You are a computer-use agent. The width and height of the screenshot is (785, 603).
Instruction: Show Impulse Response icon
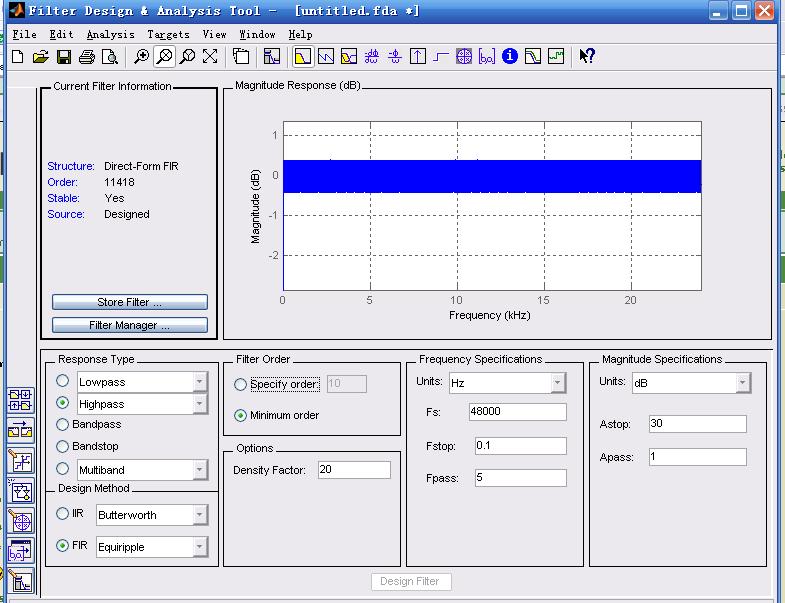[x=418, y=57]
